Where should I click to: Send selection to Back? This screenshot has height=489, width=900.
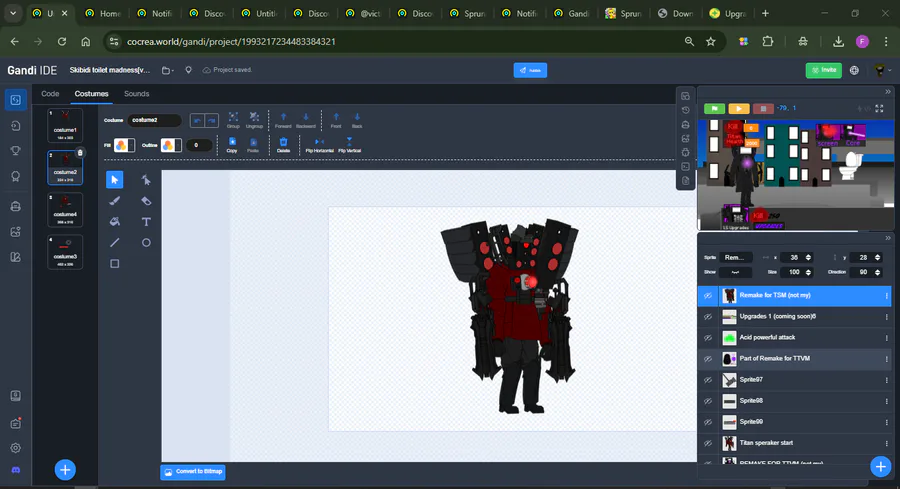(357, 120)
